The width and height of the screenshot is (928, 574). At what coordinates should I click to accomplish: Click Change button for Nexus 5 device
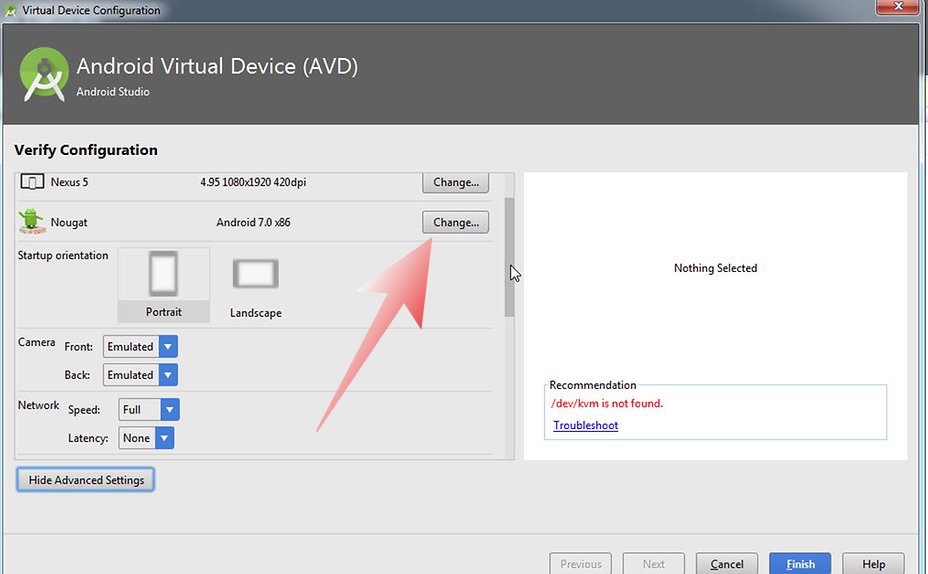(x=456, y=182)
